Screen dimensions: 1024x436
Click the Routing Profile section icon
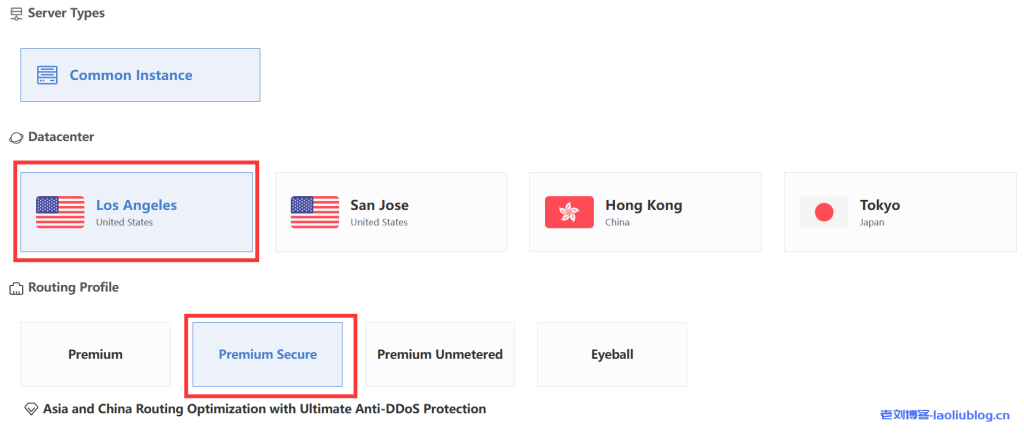point(16,288)
